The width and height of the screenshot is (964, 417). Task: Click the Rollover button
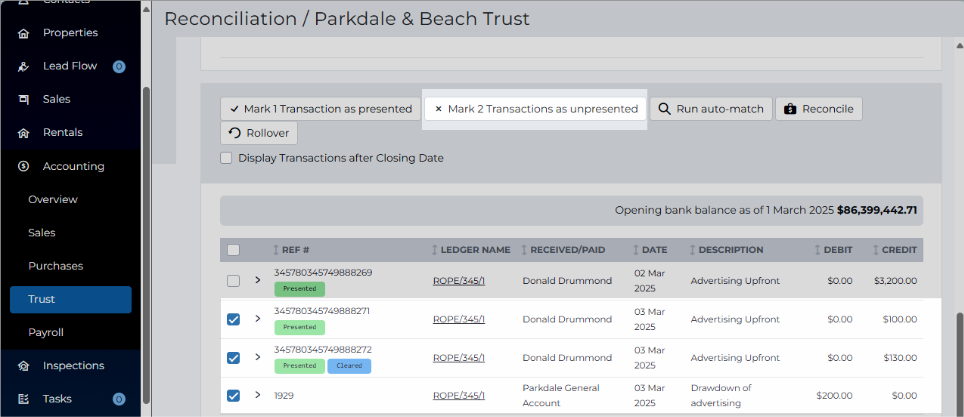tap(259, 133)
